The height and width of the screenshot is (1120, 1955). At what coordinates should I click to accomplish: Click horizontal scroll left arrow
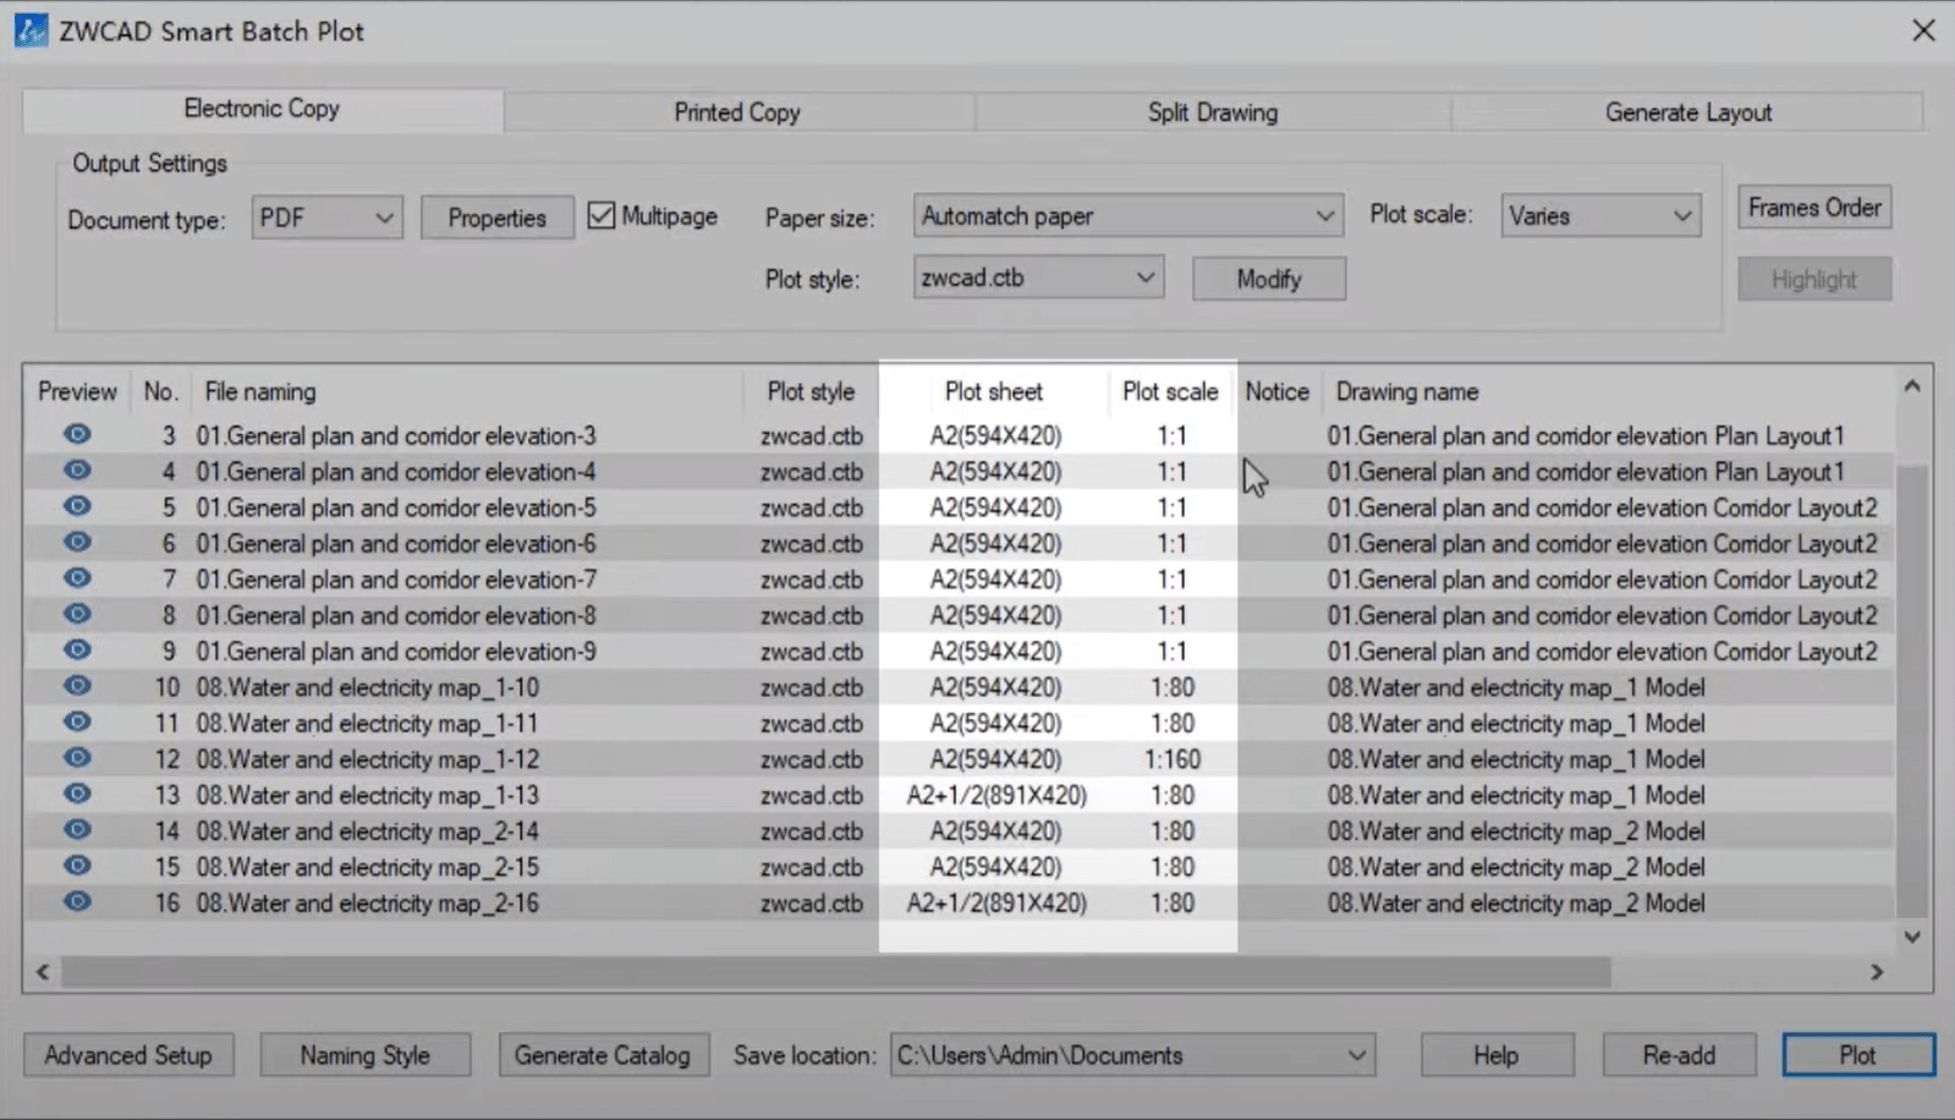[43, 972]
